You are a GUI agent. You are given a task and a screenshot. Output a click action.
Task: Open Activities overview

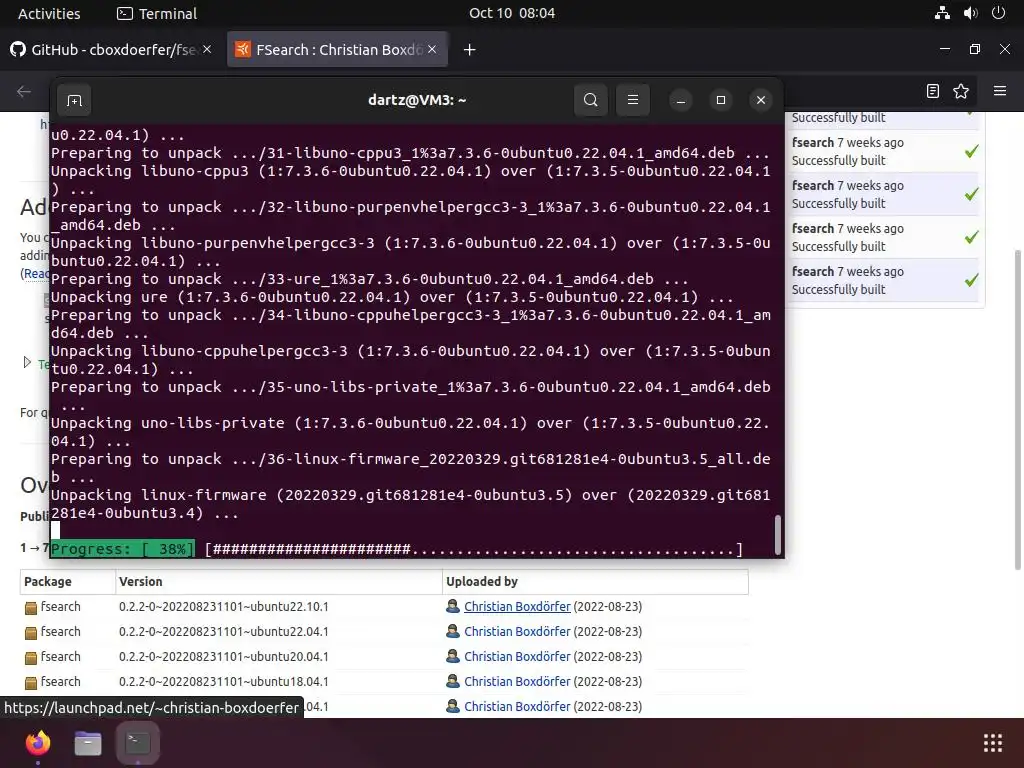coord(49,13)
